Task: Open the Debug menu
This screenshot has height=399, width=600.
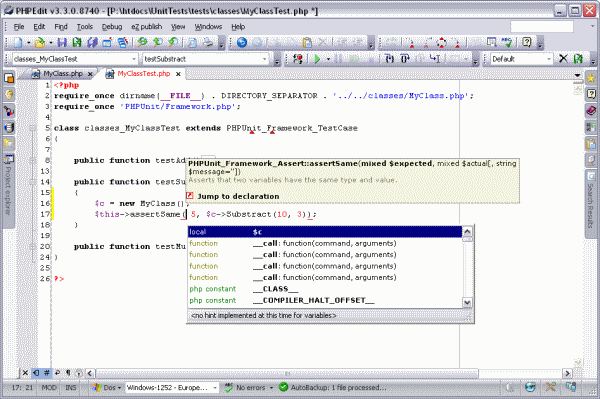Action: click(112, 27)
